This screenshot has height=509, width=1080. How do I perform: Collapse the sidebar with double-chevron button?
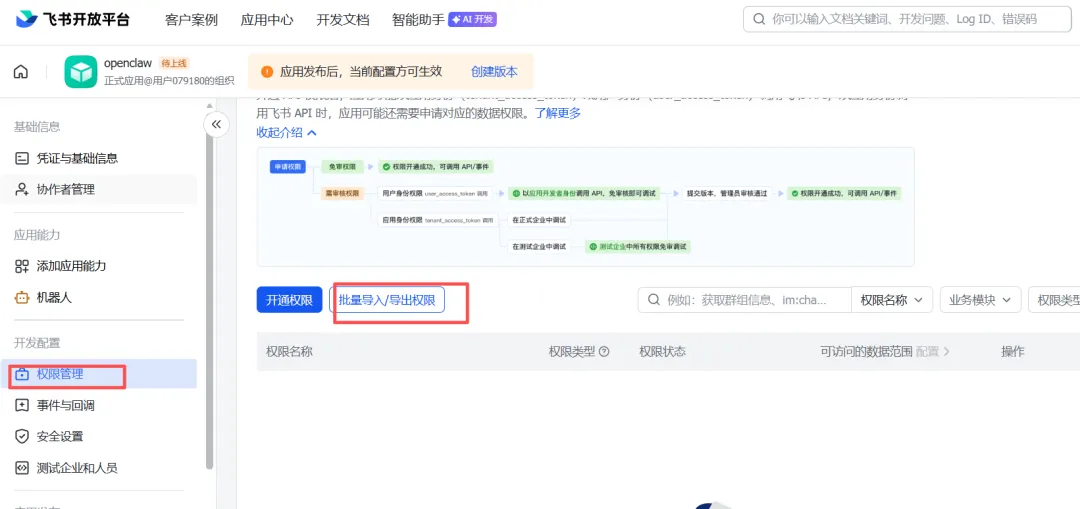click(216, 124)
